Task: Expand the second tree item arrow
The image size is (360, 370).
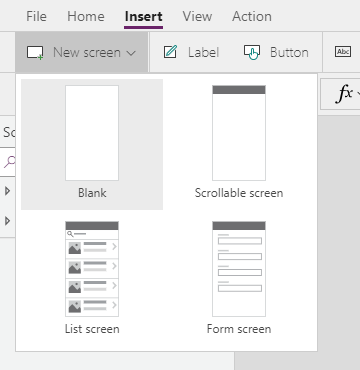Action: point(7,221)
